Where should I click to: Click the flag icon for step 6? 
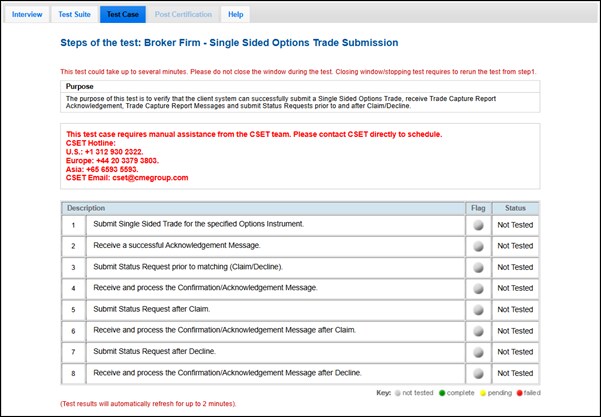pos(478,330)
